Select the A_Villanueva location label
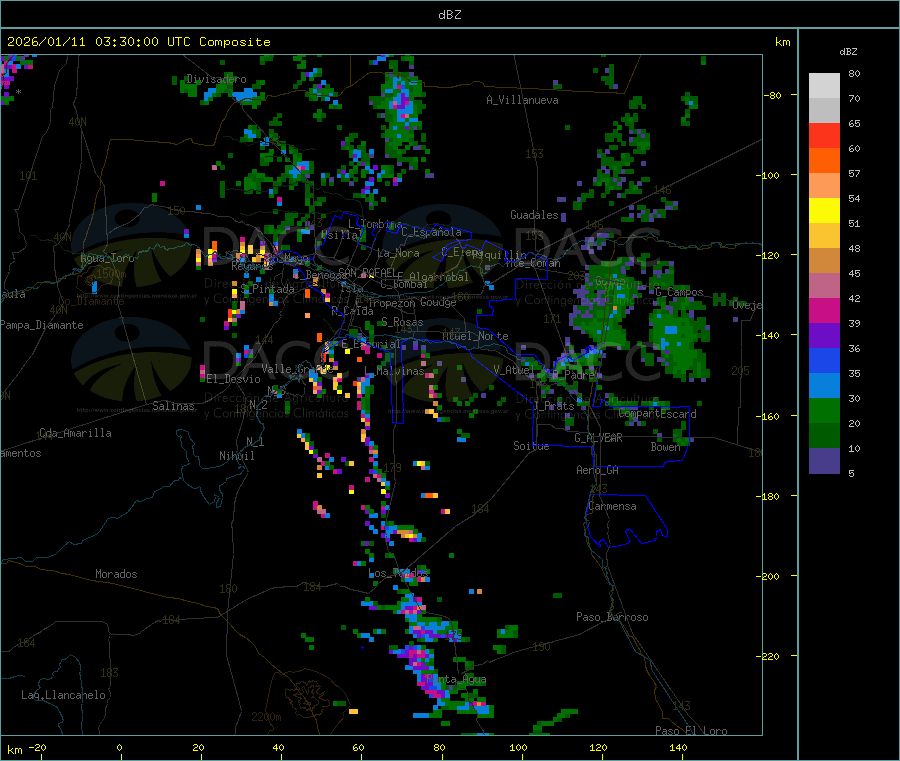This screenshot has width=900, height=761. click(x=522, y=100)
